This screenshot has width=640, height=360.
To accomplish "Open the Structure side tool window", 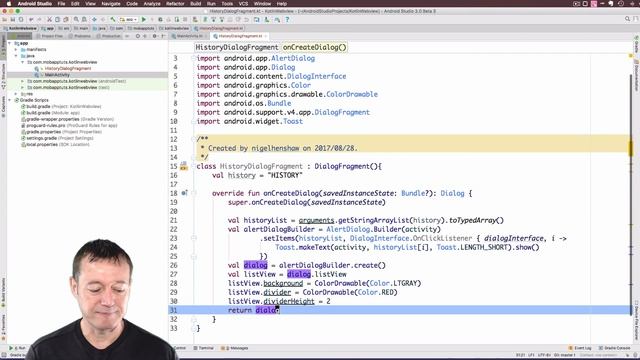I will click(x=3, y=77).
